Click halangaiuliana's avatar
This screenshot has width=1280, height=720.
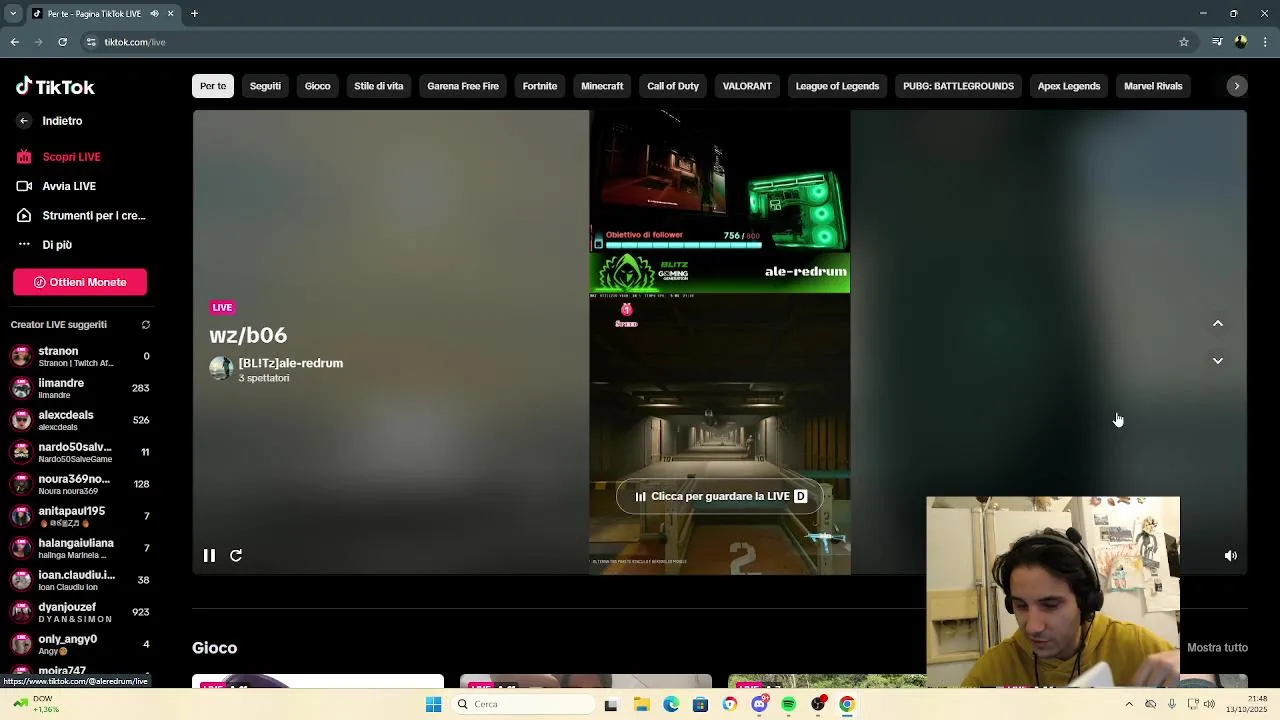21,548
